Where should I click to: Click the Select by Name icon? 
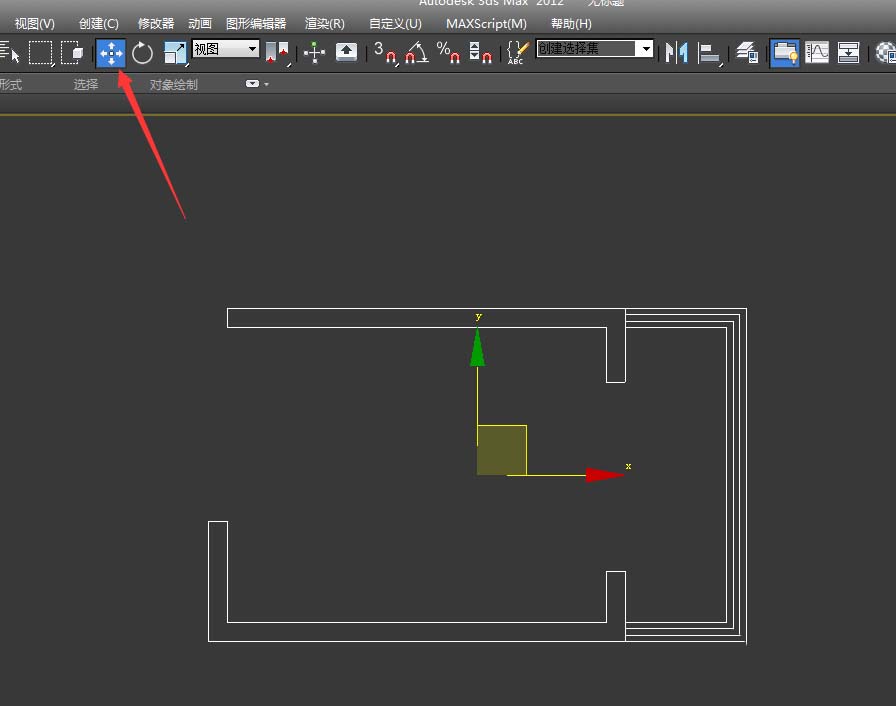point(9,53)
